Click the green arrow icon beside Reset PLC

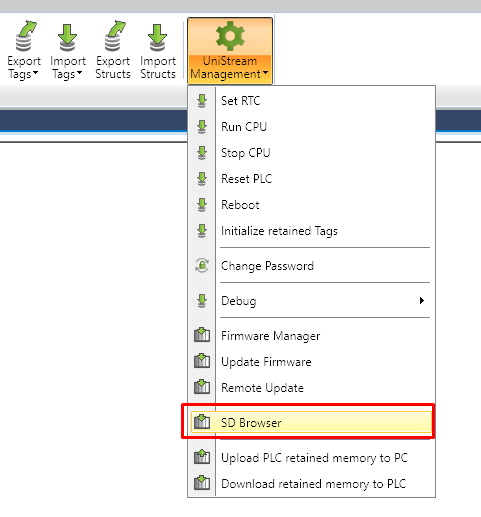tap(202, 179)
